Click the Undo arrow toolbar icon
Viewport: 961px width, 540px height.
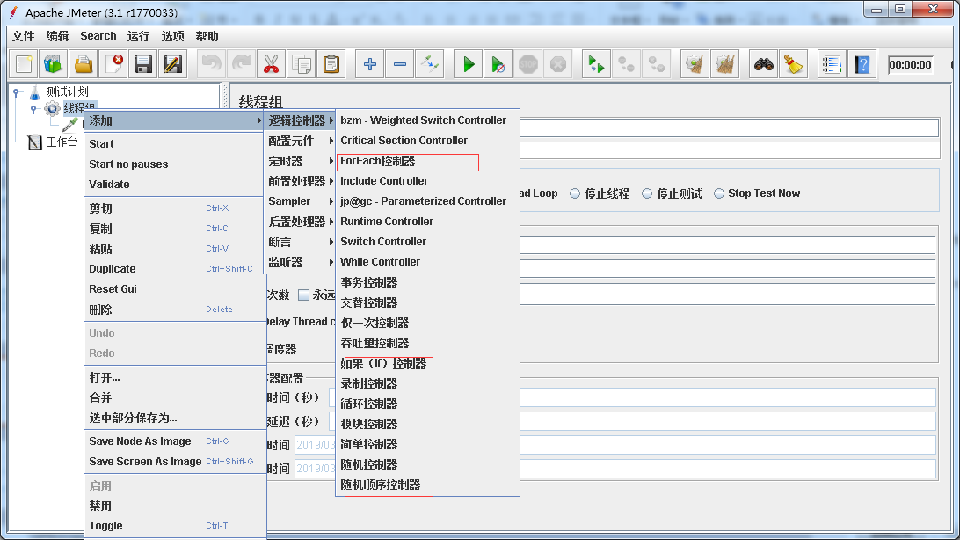pos(211,64)
